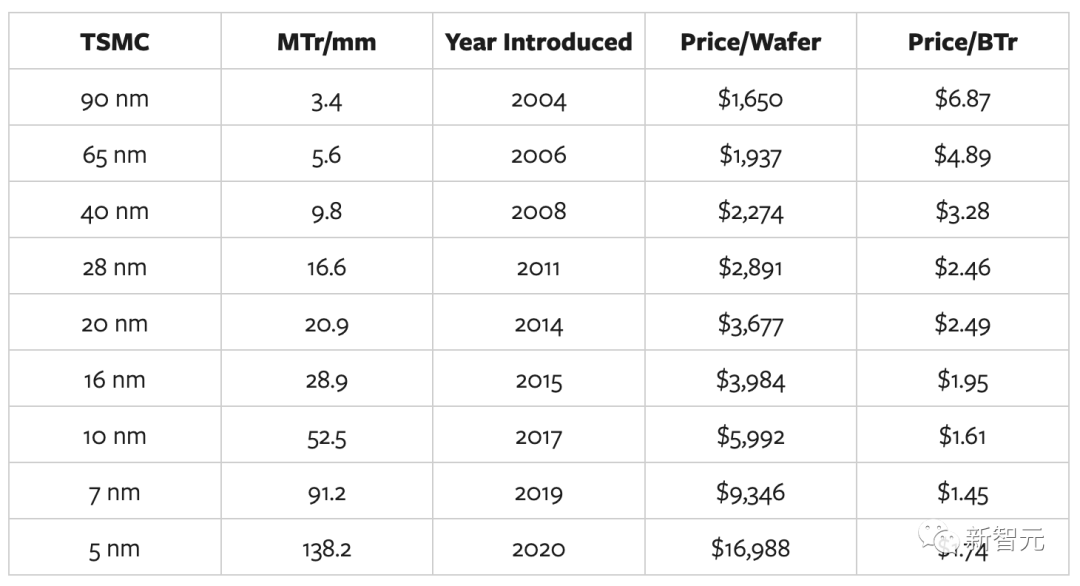Viewport: 1080px width, 586px height.
Task: Select the 2011 year cell
Action: click(538, 268)
